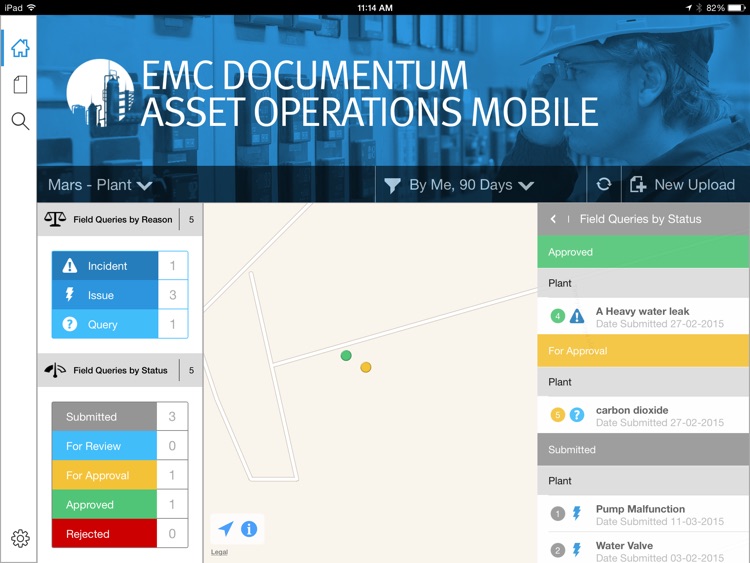
Task: Tap the Incident warning triangle icon
Action: point(70,265)
